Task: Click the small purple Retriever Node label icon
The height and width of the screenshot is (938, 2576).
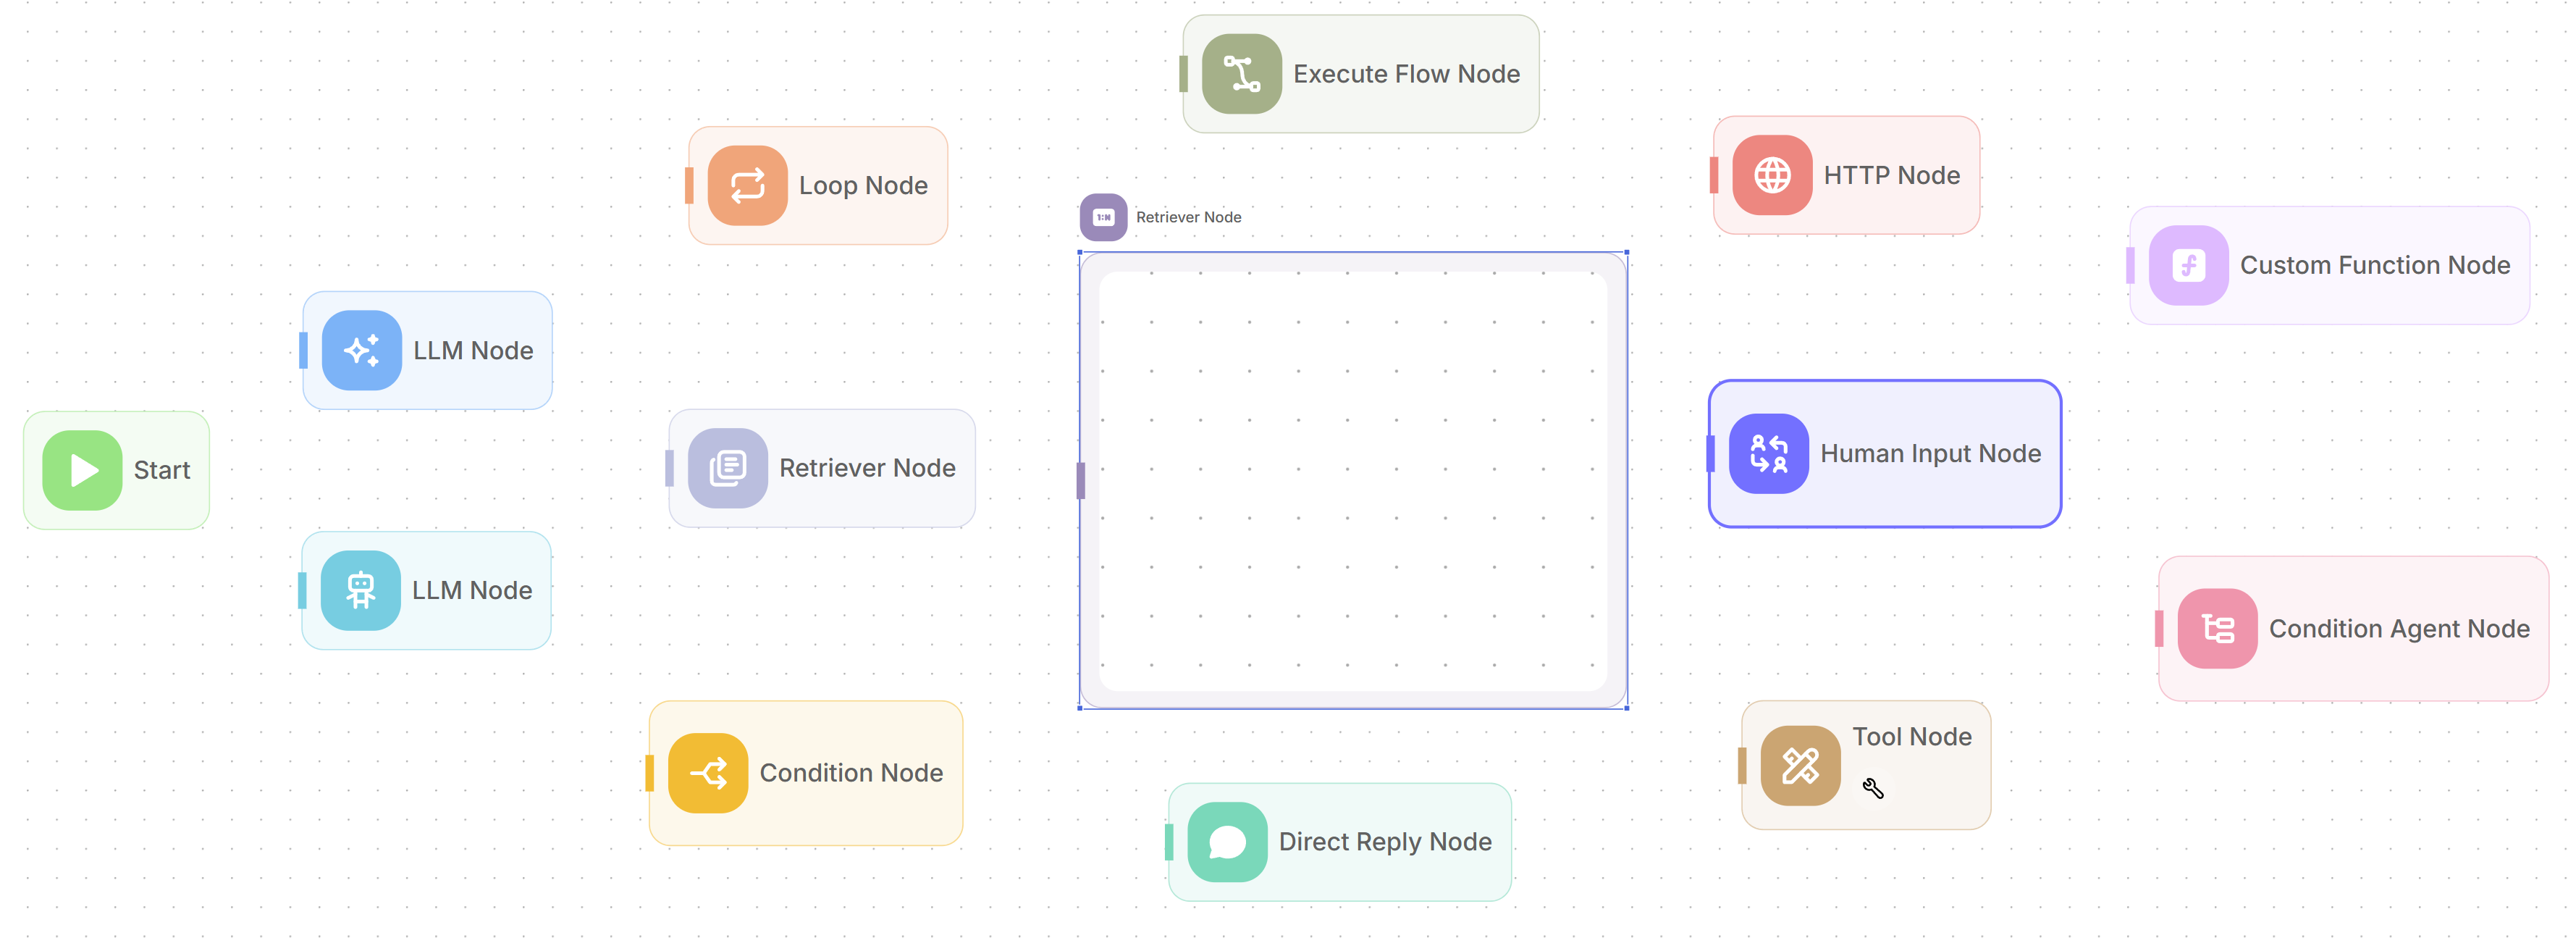Action: (x=1103, y=217)
